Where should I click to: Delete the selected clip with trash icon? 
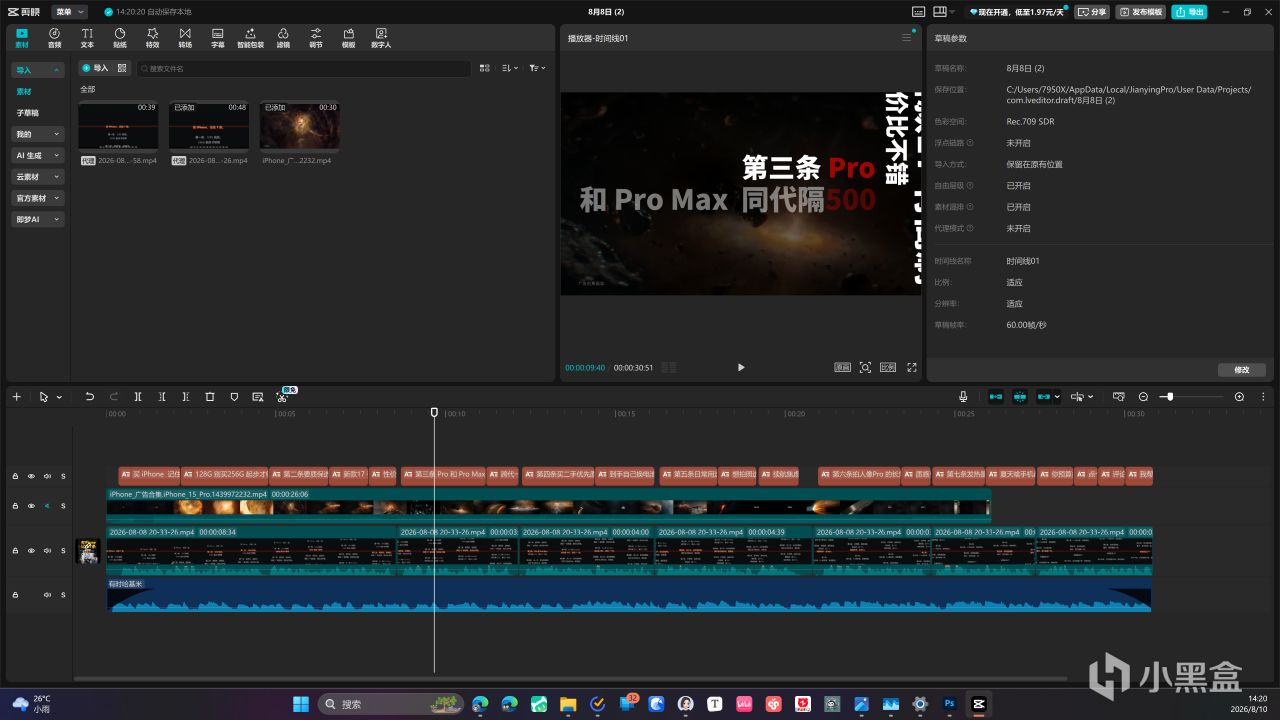[210, 397]
